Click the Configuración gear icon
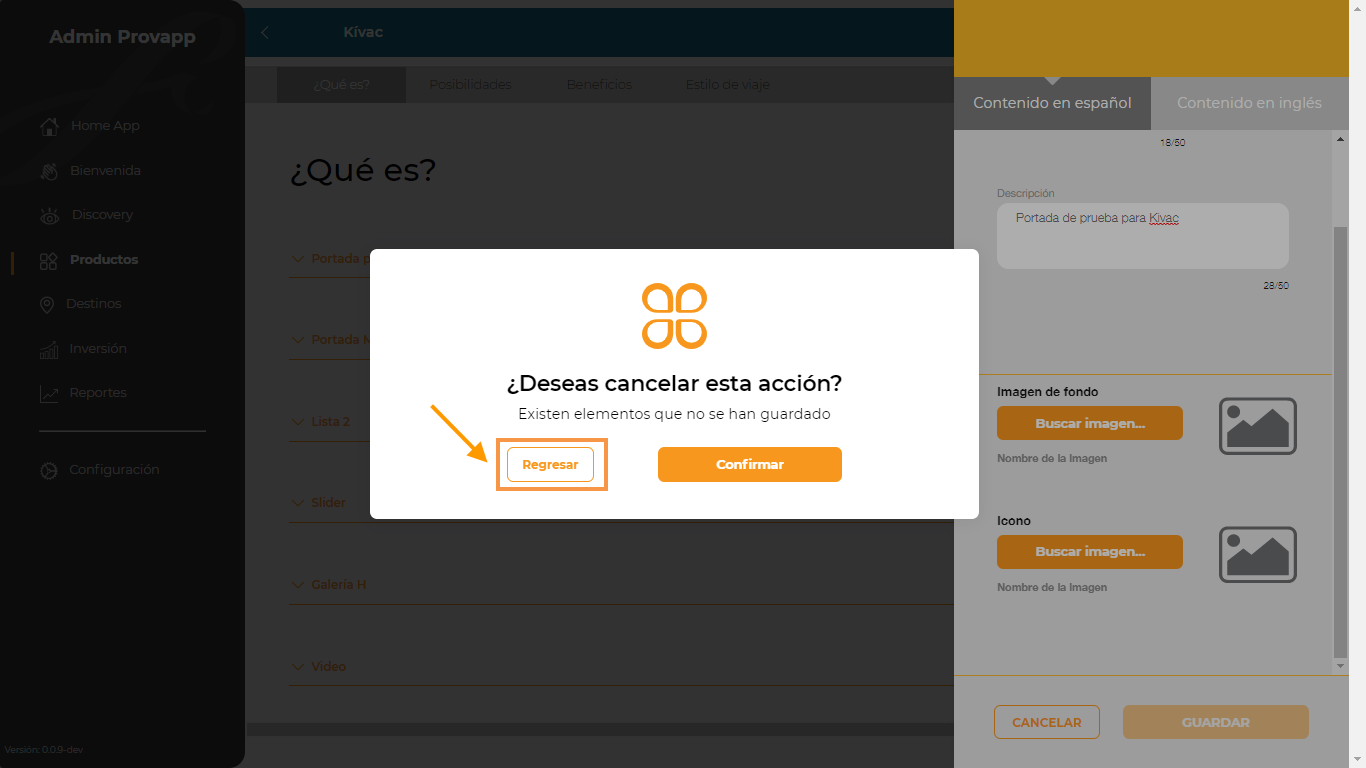The height and width of the screenshot is (768, 1366). [x=49, y=470]
